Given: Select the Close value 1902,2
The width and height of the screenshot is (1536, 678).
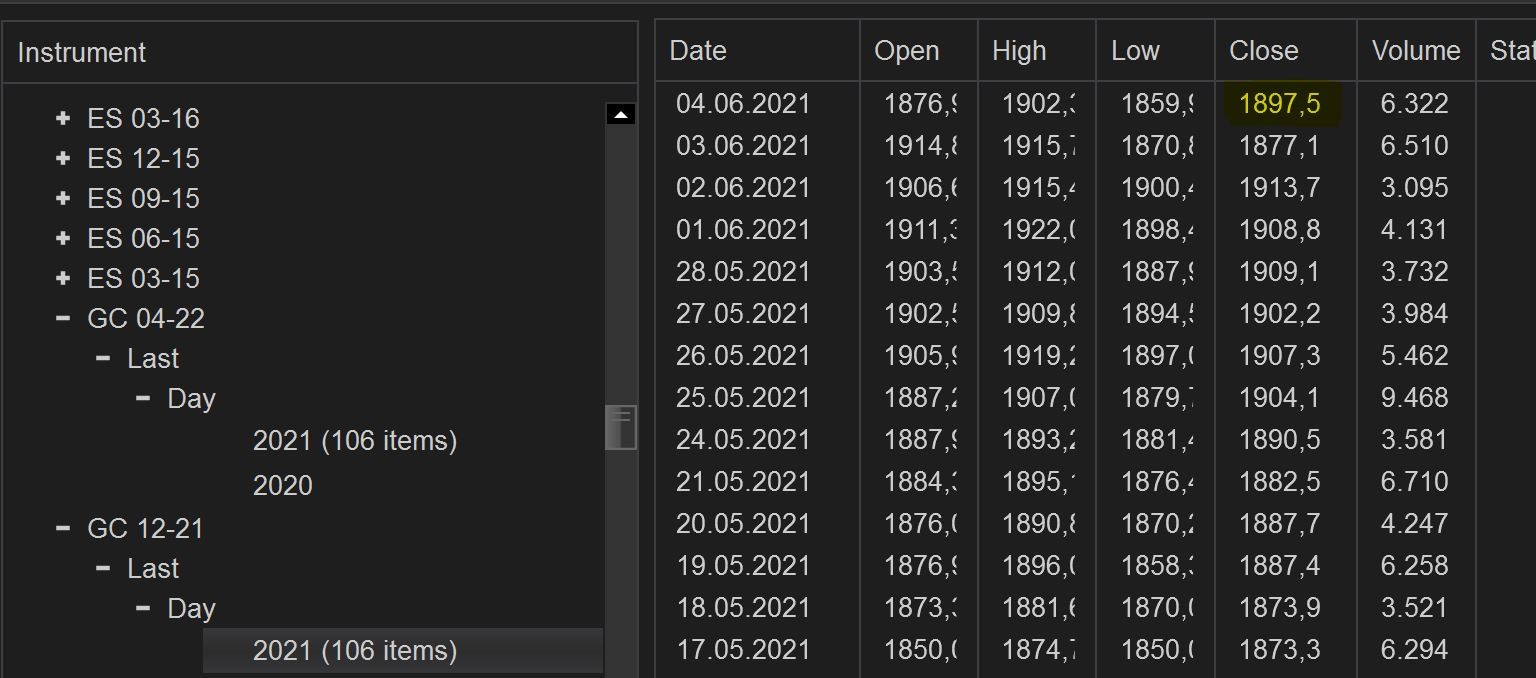Looking at the screenshot, I should [x=1280, y=314].
